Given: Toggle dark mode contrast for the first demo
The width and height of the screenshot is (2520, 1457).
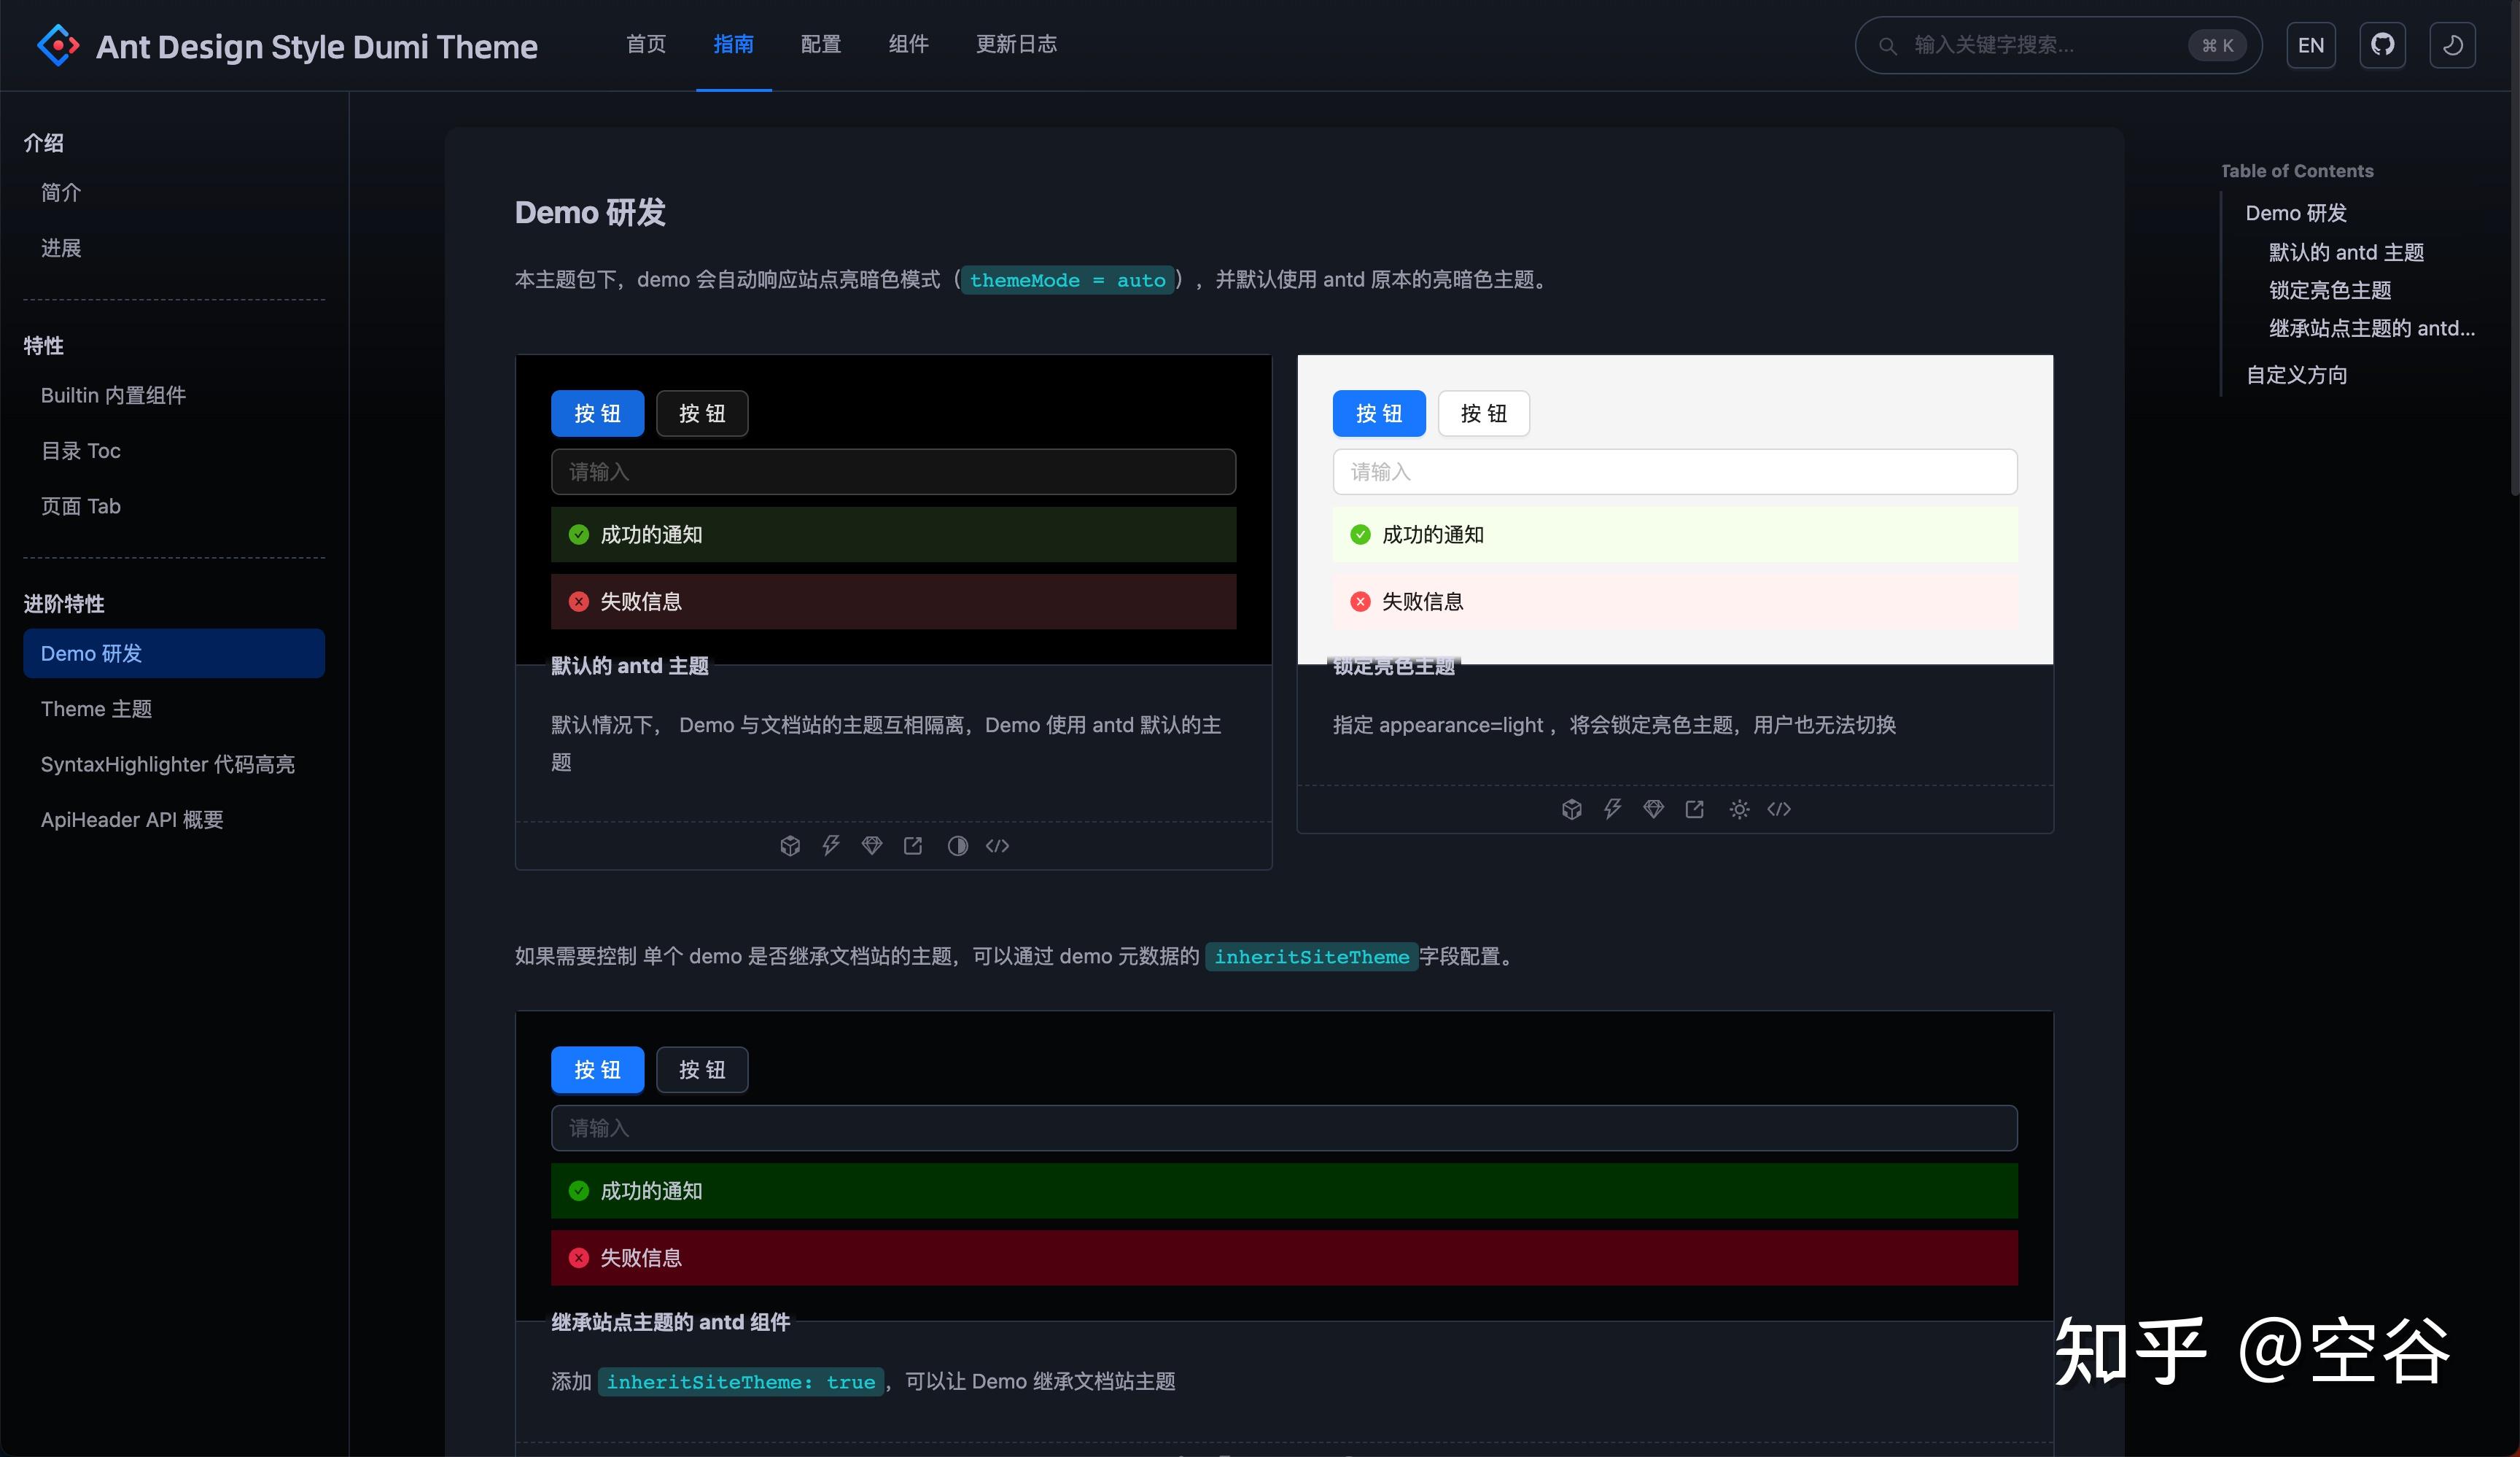Looking at the screenshot, I should 957,845.
